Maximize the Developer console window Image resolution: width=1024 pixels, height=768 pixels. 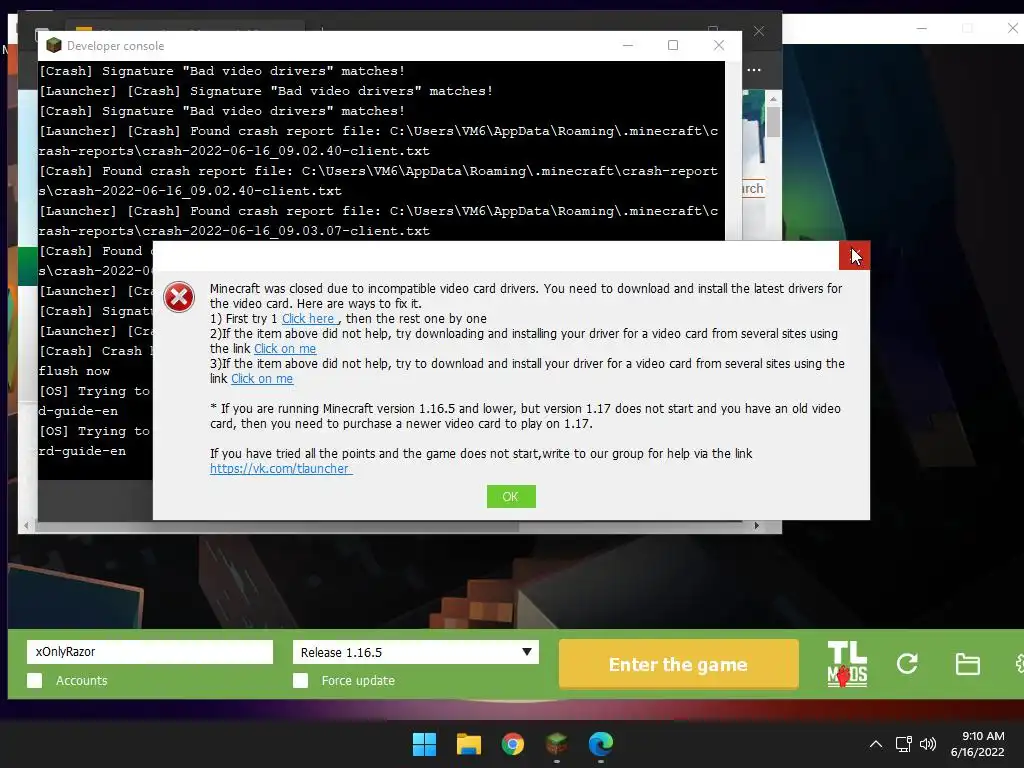[x=673, y=45]
